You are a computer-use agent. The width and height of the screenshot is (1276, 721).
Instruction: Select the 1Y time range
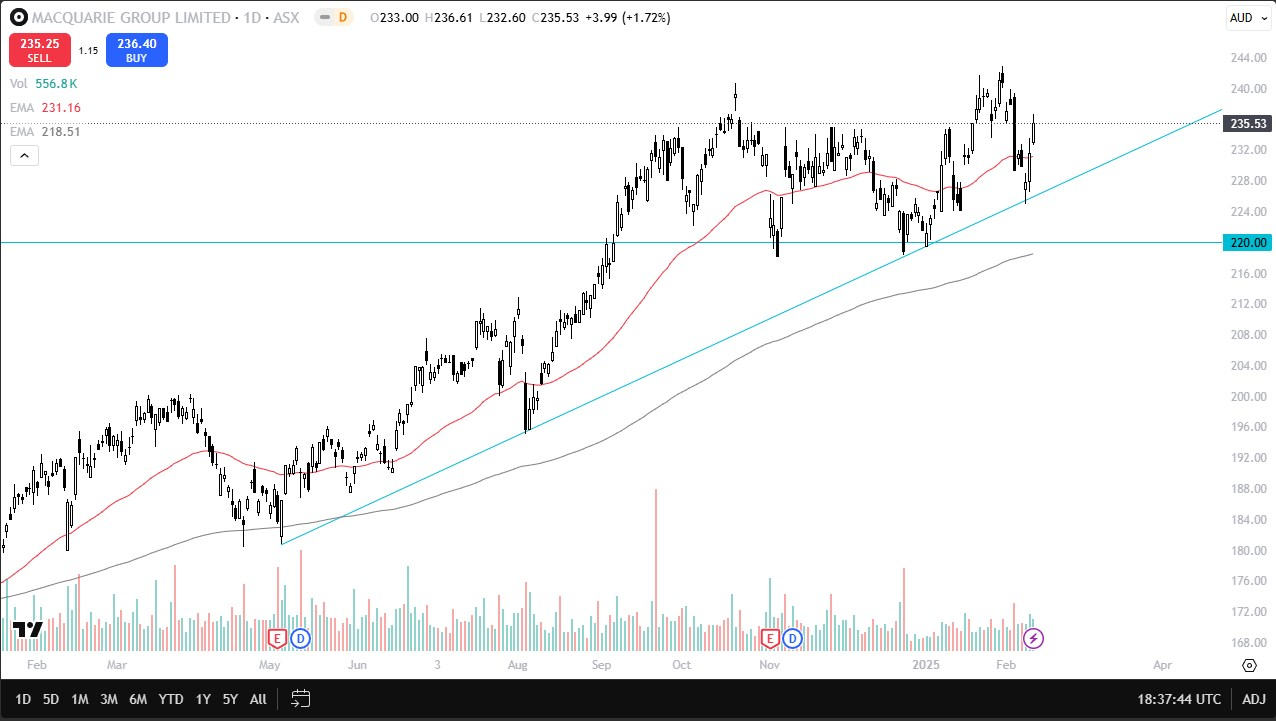coord(203,699)
